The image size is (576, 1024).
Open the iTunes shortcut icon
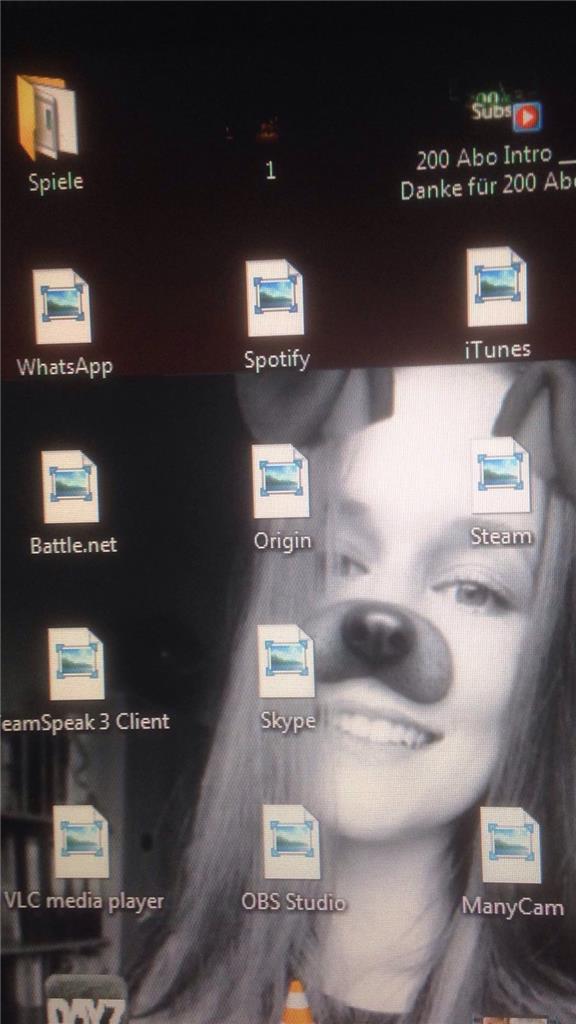tap(497, 287)
